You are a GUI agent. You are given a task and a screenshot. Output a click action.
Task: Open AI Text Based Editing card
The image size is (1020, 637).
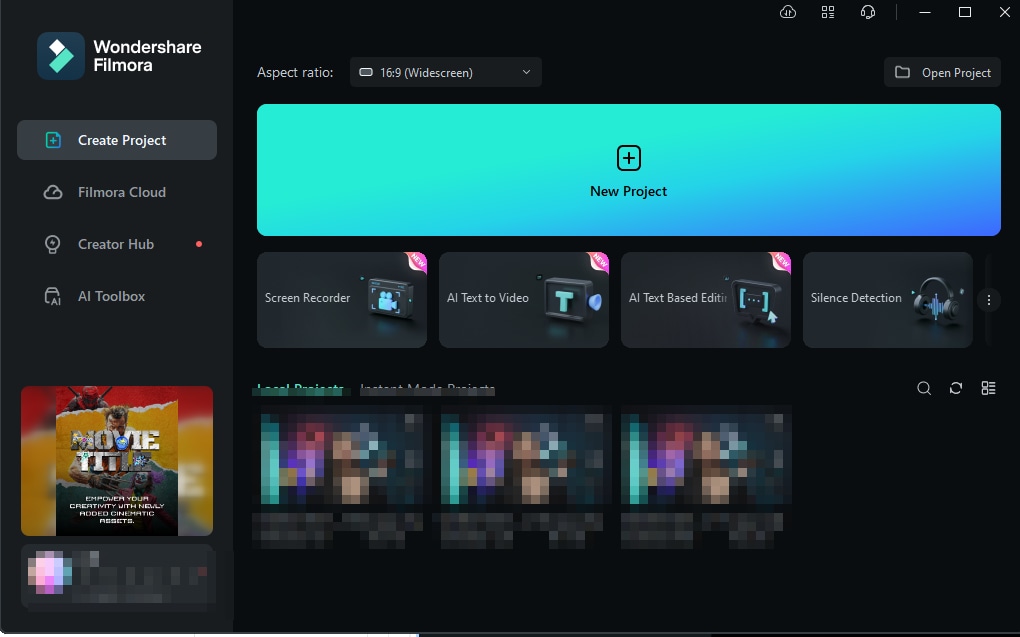pos(706,300)
